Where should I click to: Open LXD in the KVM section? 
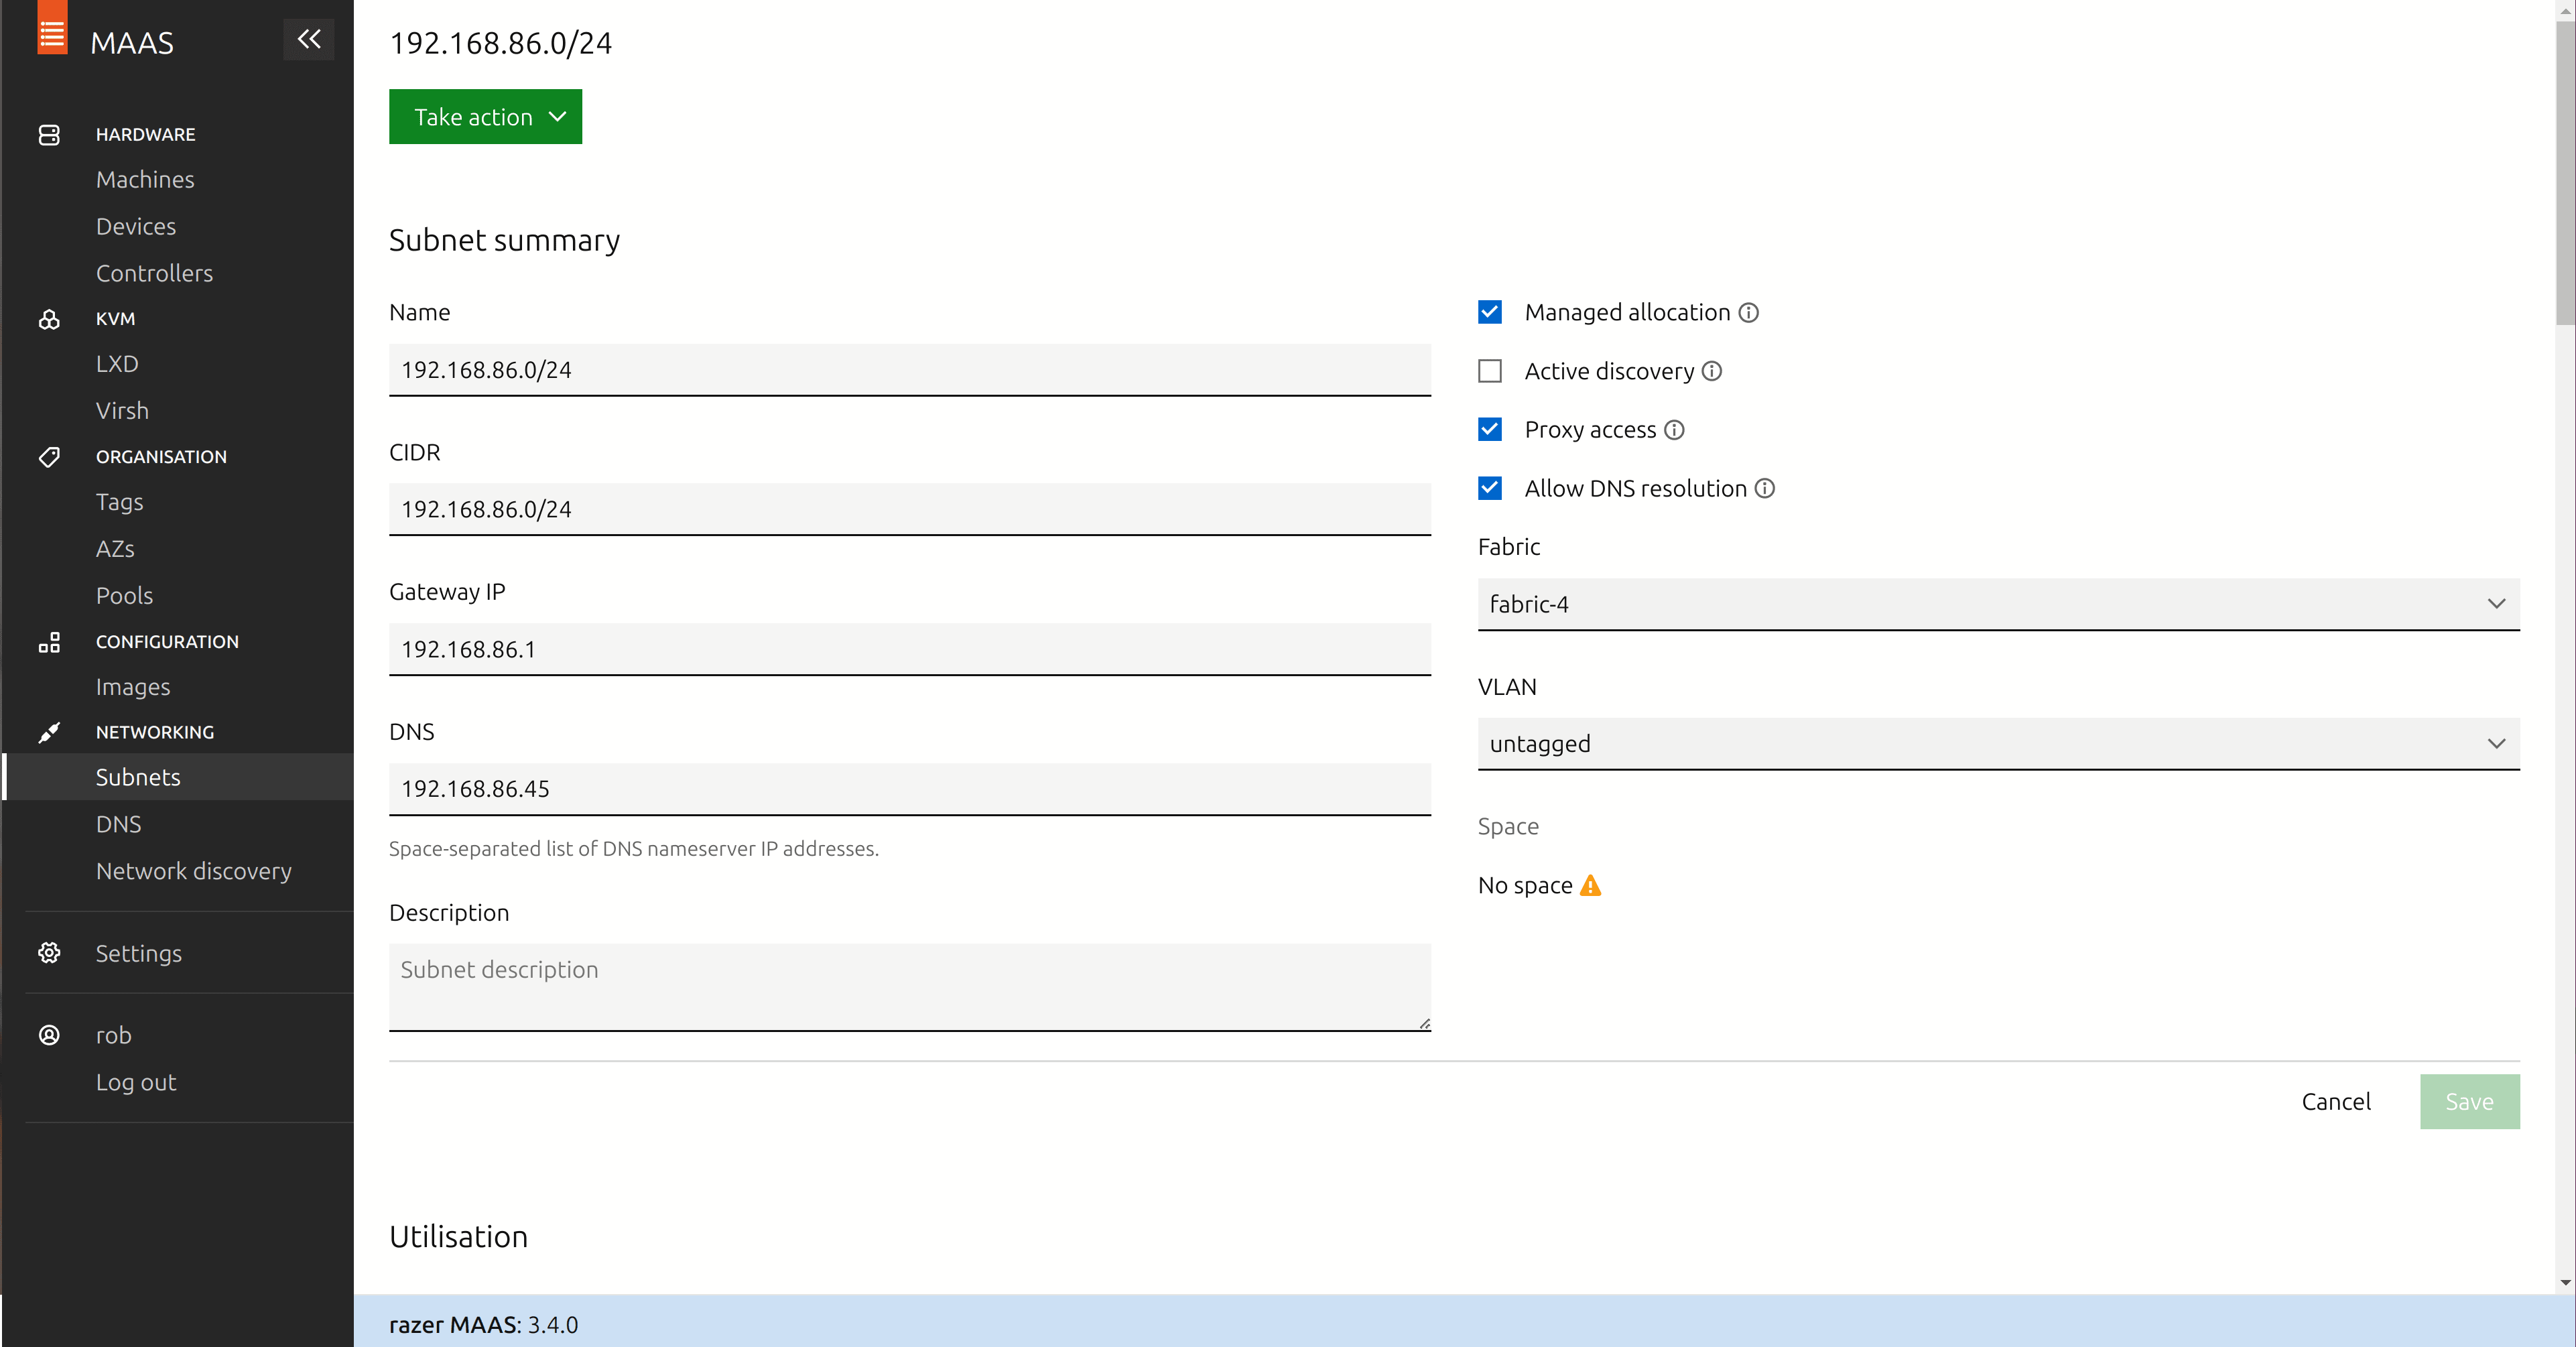(117, 364)
